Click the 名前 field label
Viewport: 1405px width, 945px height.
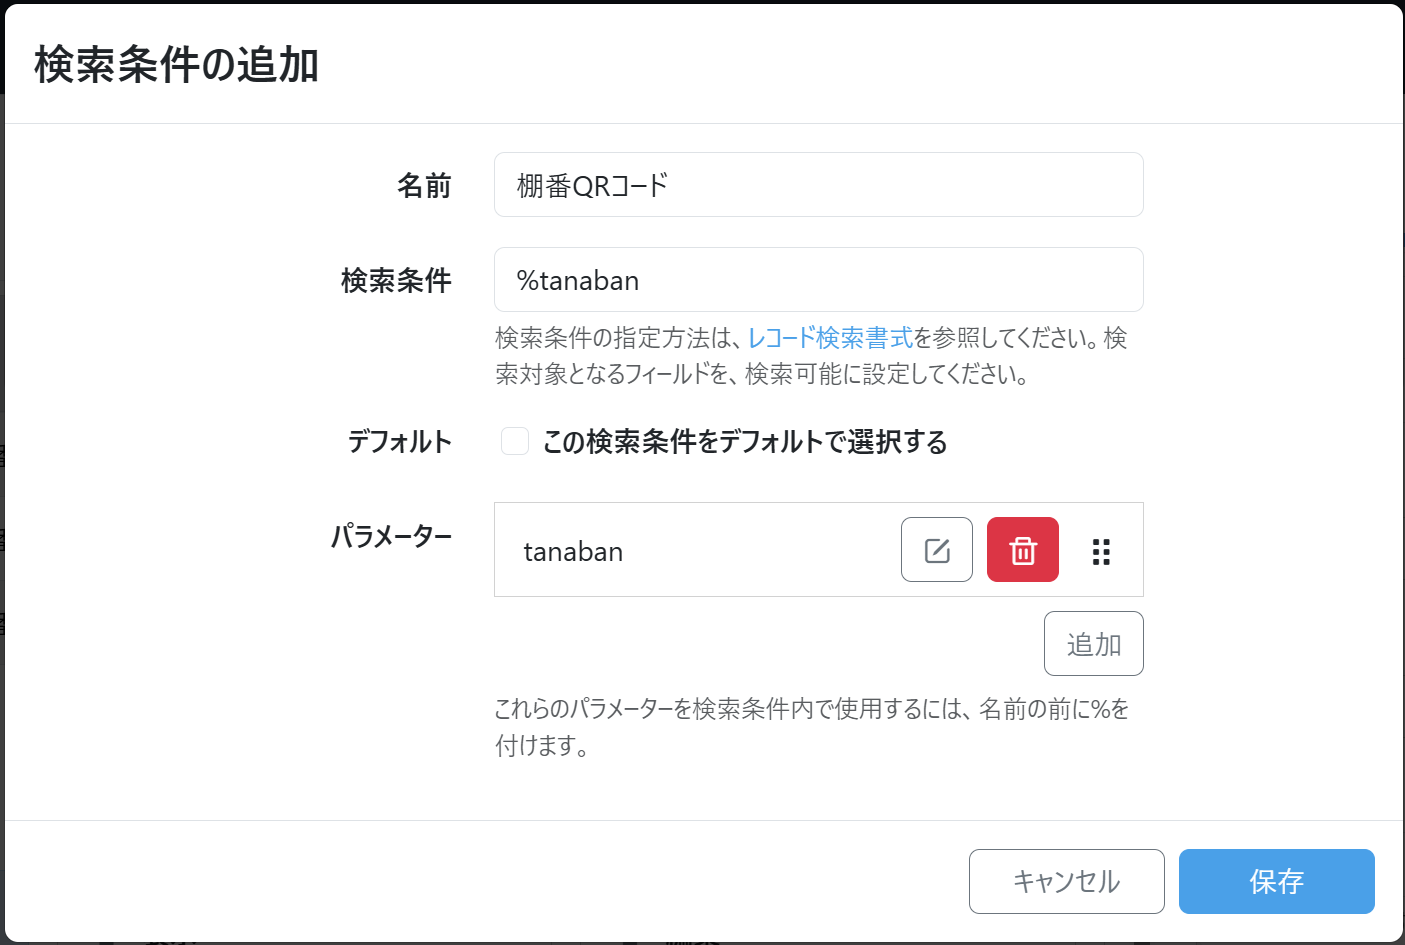pos(424,186)
